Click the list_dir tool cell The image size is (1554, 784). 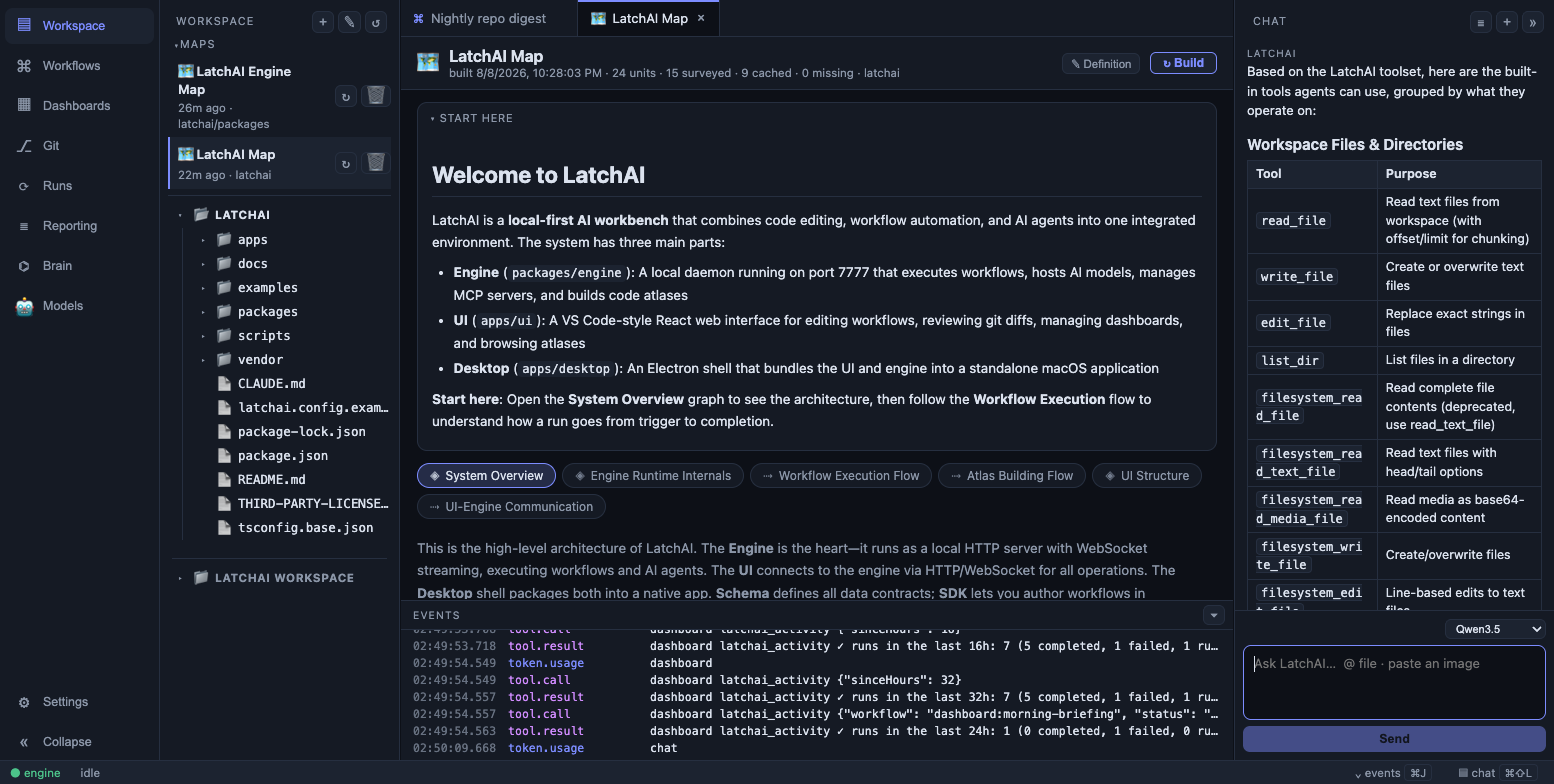(x=1312, y=360)
